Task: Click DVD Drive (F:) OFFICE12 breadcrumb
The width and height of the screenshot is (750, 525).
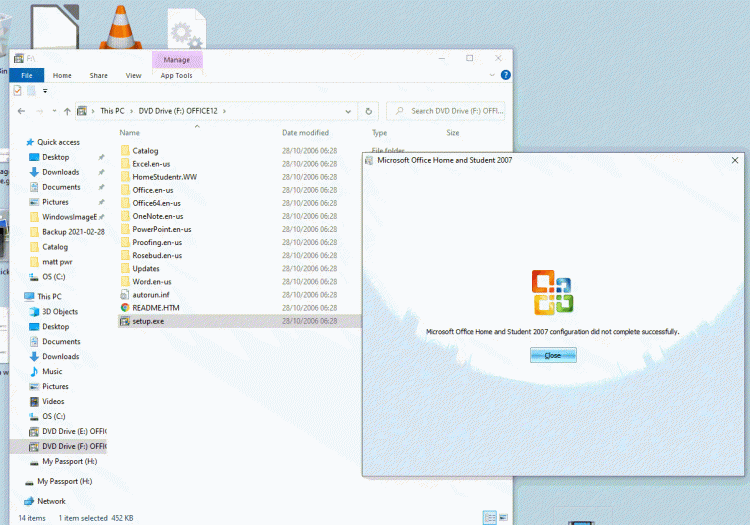Action: [178, 111]
